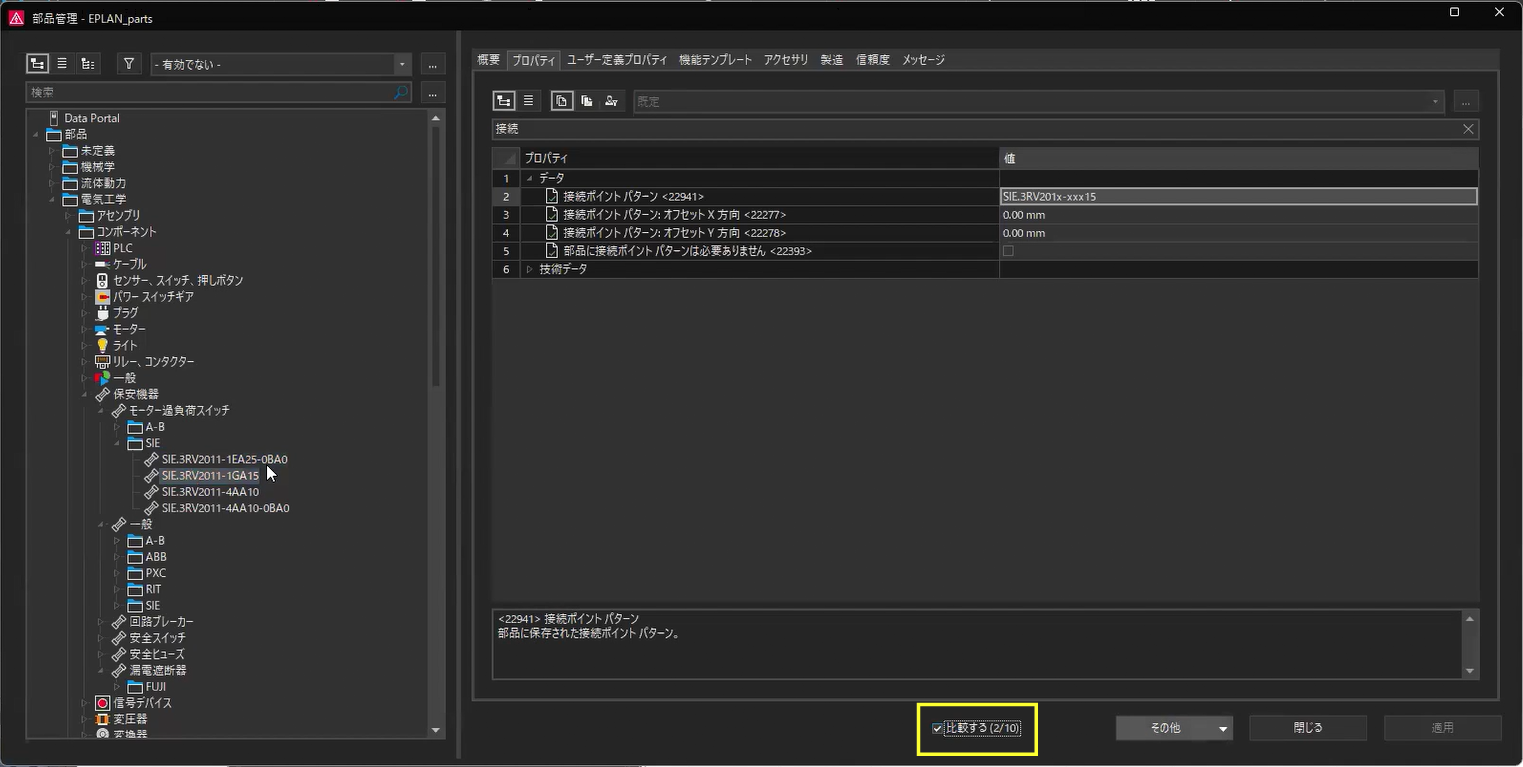Click the user-key icon in properties toolbar
The height and width of the screenshot is (767, 1523).
coord(611,101)
